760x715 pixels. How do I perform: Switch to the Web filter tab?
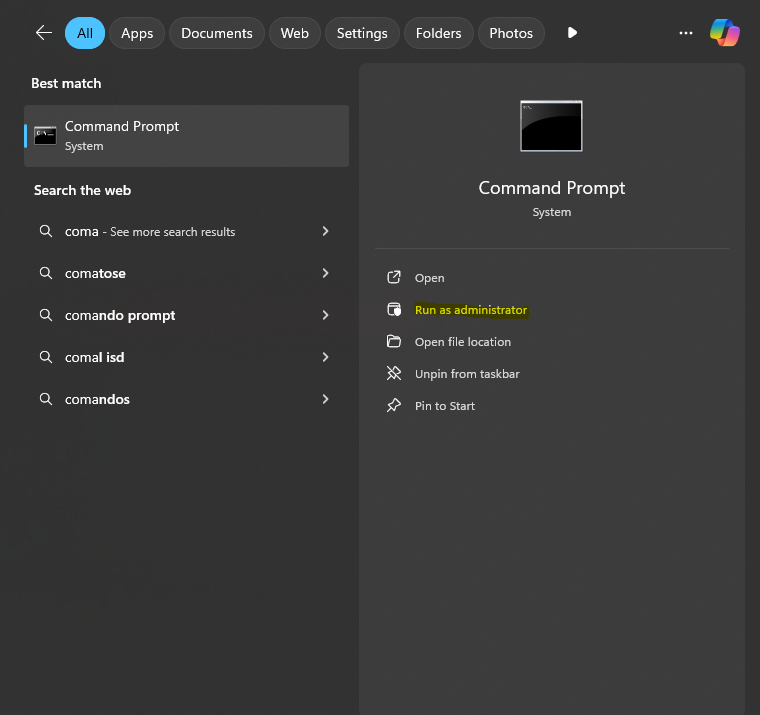295,33
